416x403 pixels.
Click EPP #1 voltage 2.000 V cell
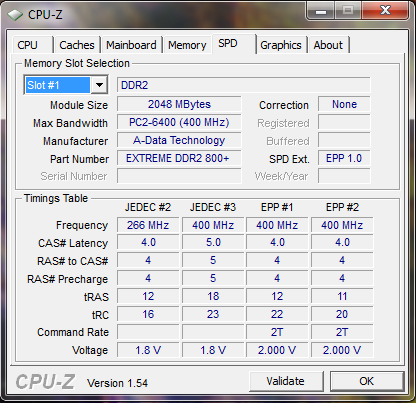[277, 350]
